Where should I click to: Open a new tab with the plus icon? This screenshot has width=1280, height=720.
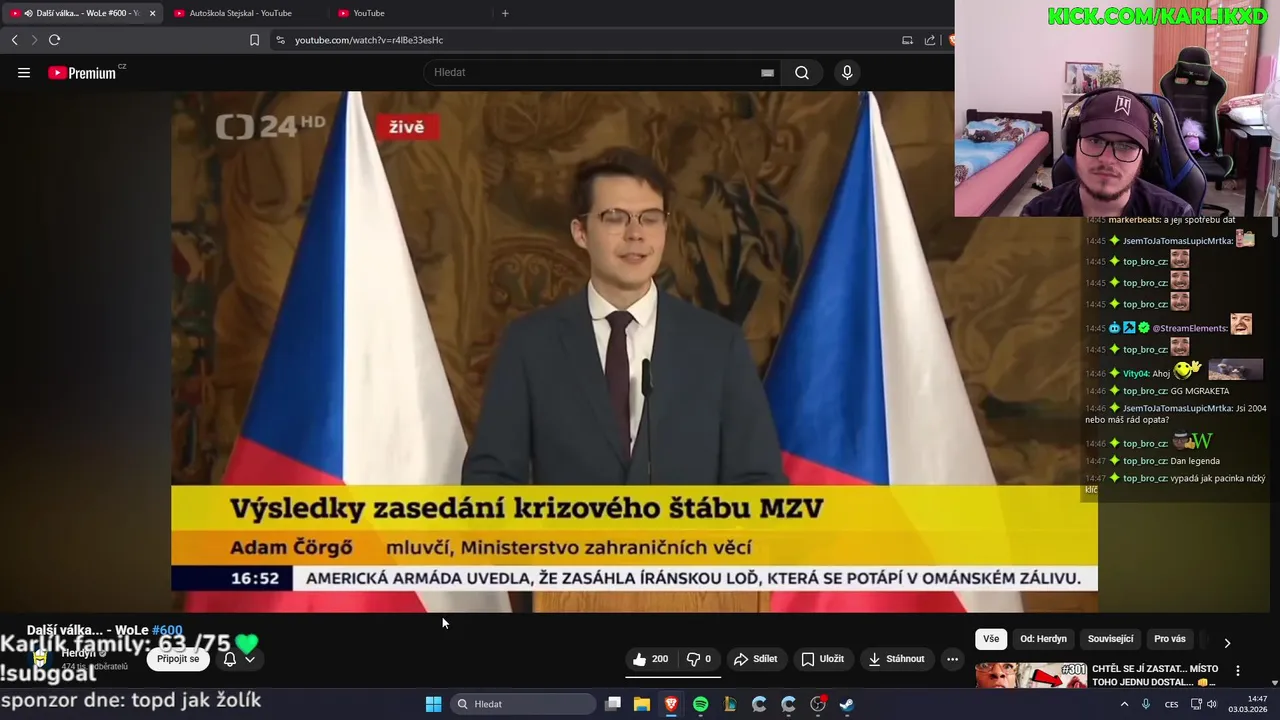tap(505, 13)
